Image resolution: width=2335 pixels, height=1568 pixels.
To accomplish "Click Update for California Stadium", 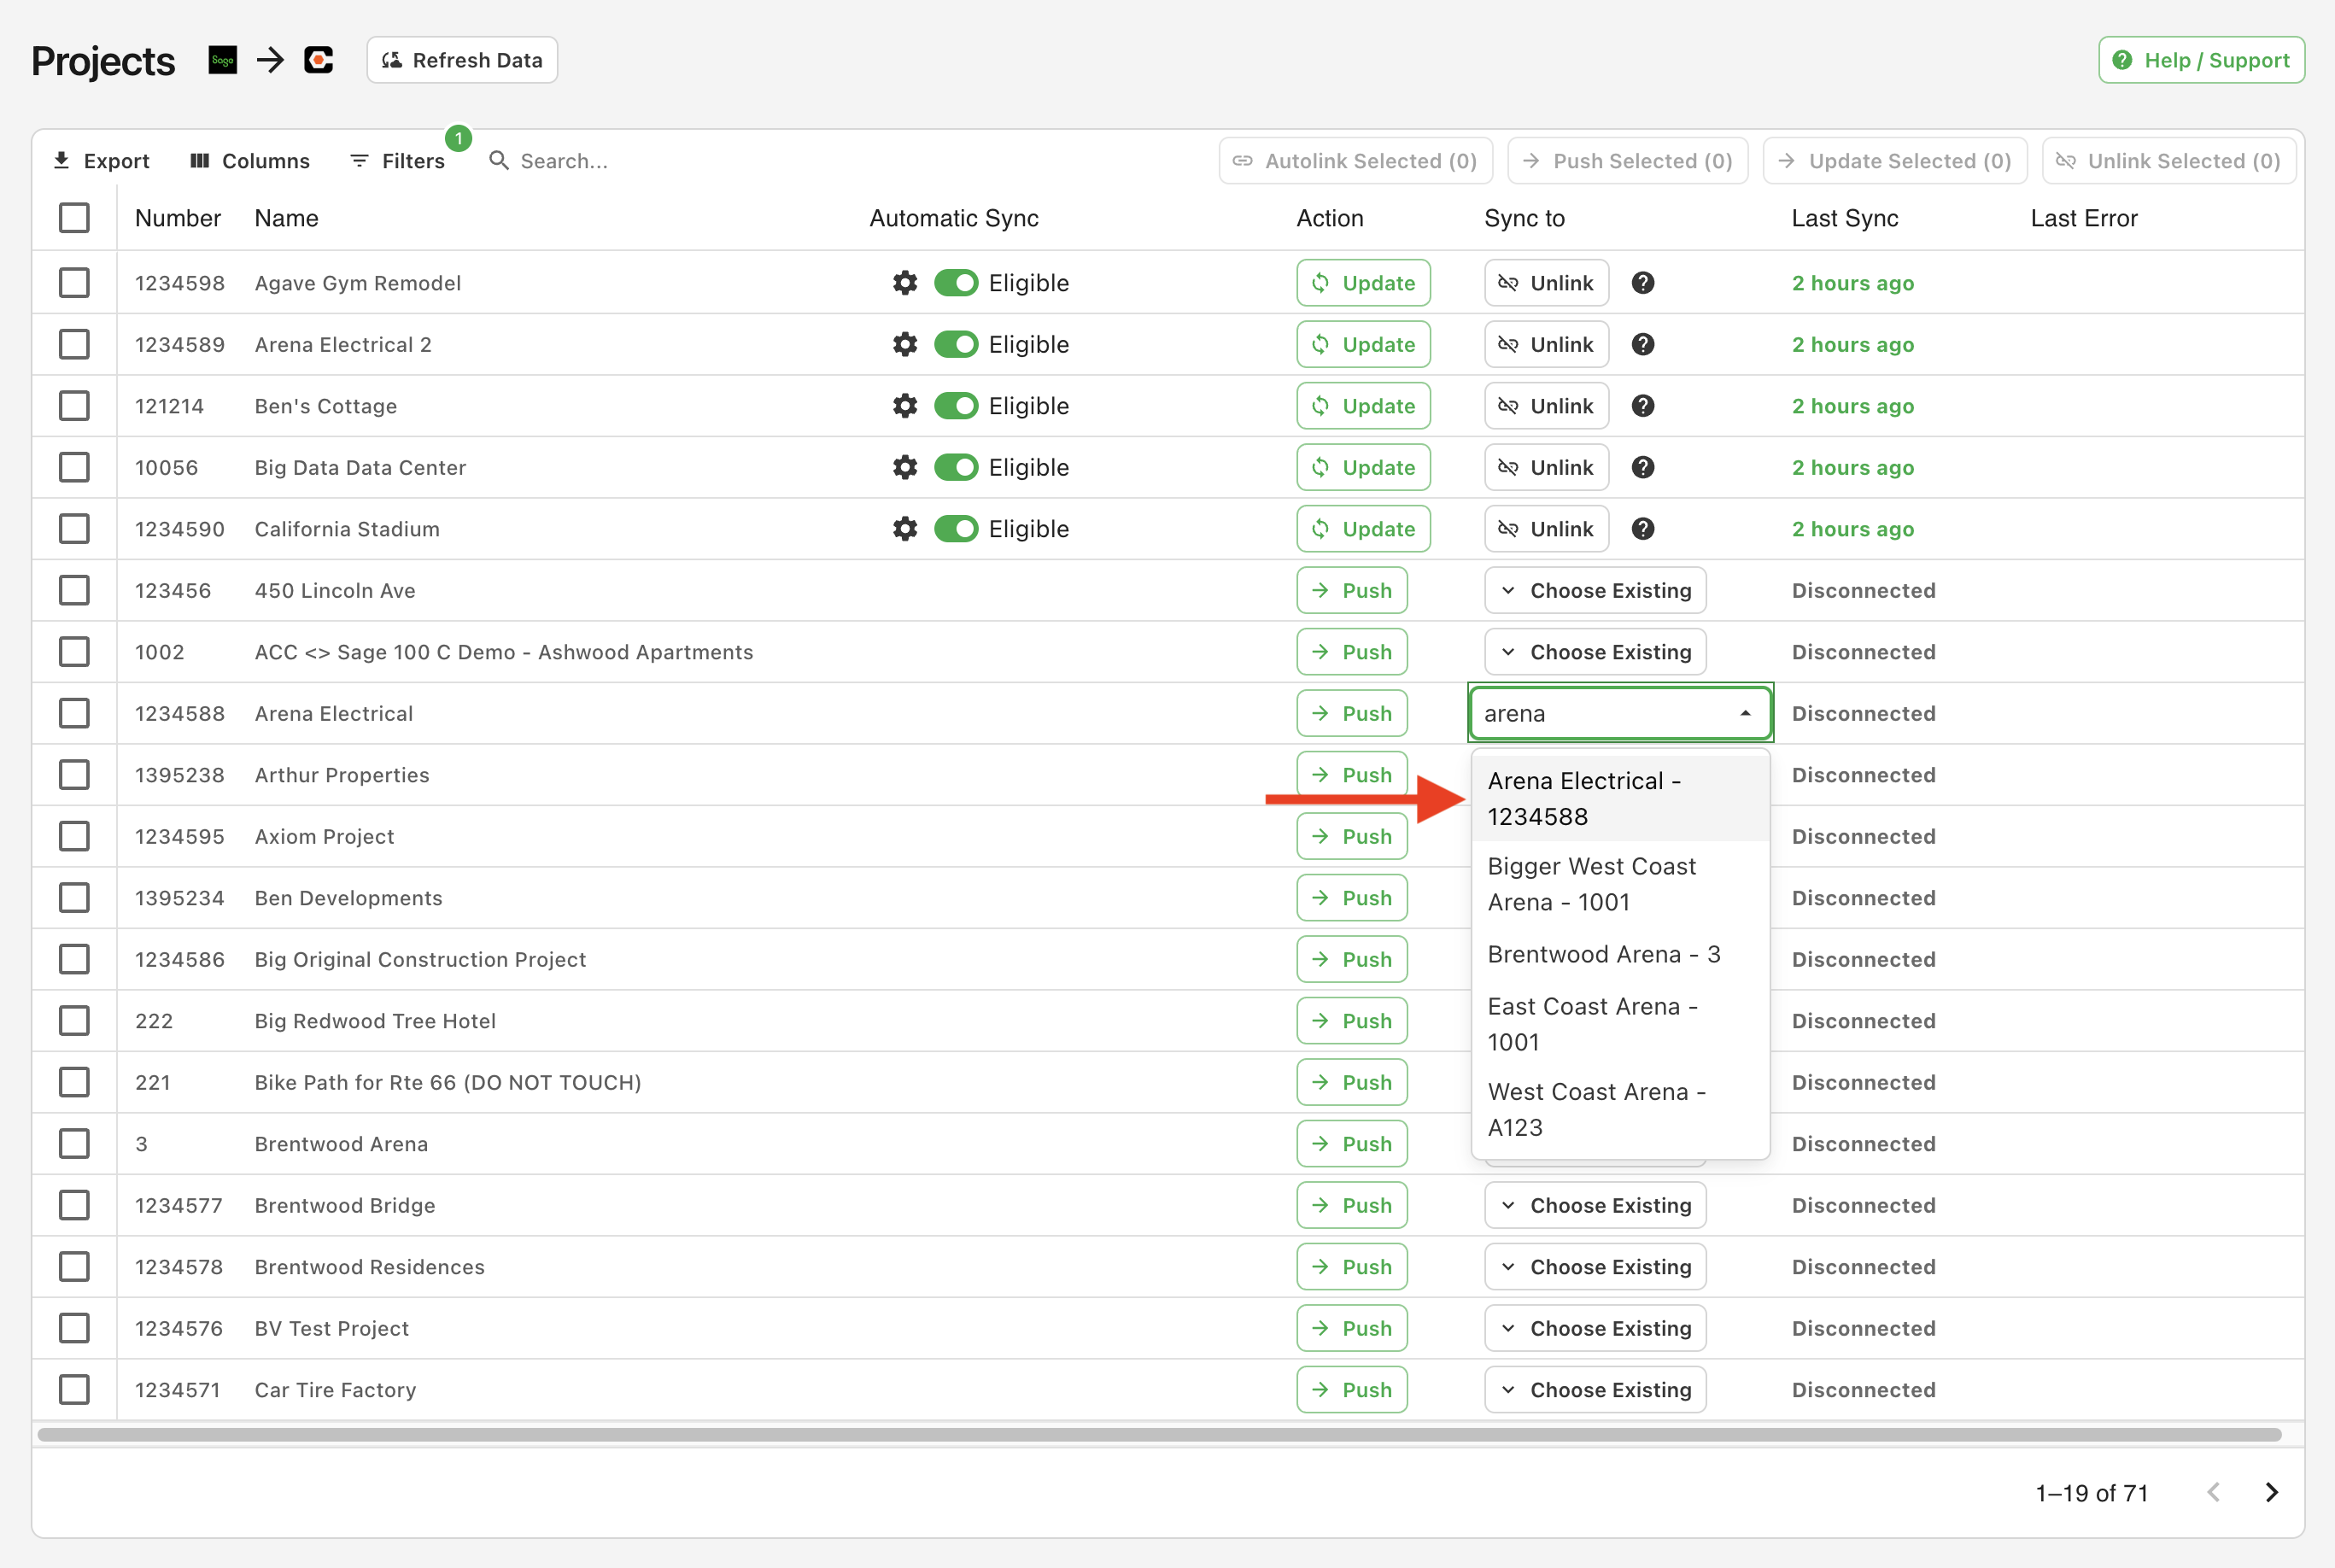I will pyautogui.click(x=1363, y=529).
